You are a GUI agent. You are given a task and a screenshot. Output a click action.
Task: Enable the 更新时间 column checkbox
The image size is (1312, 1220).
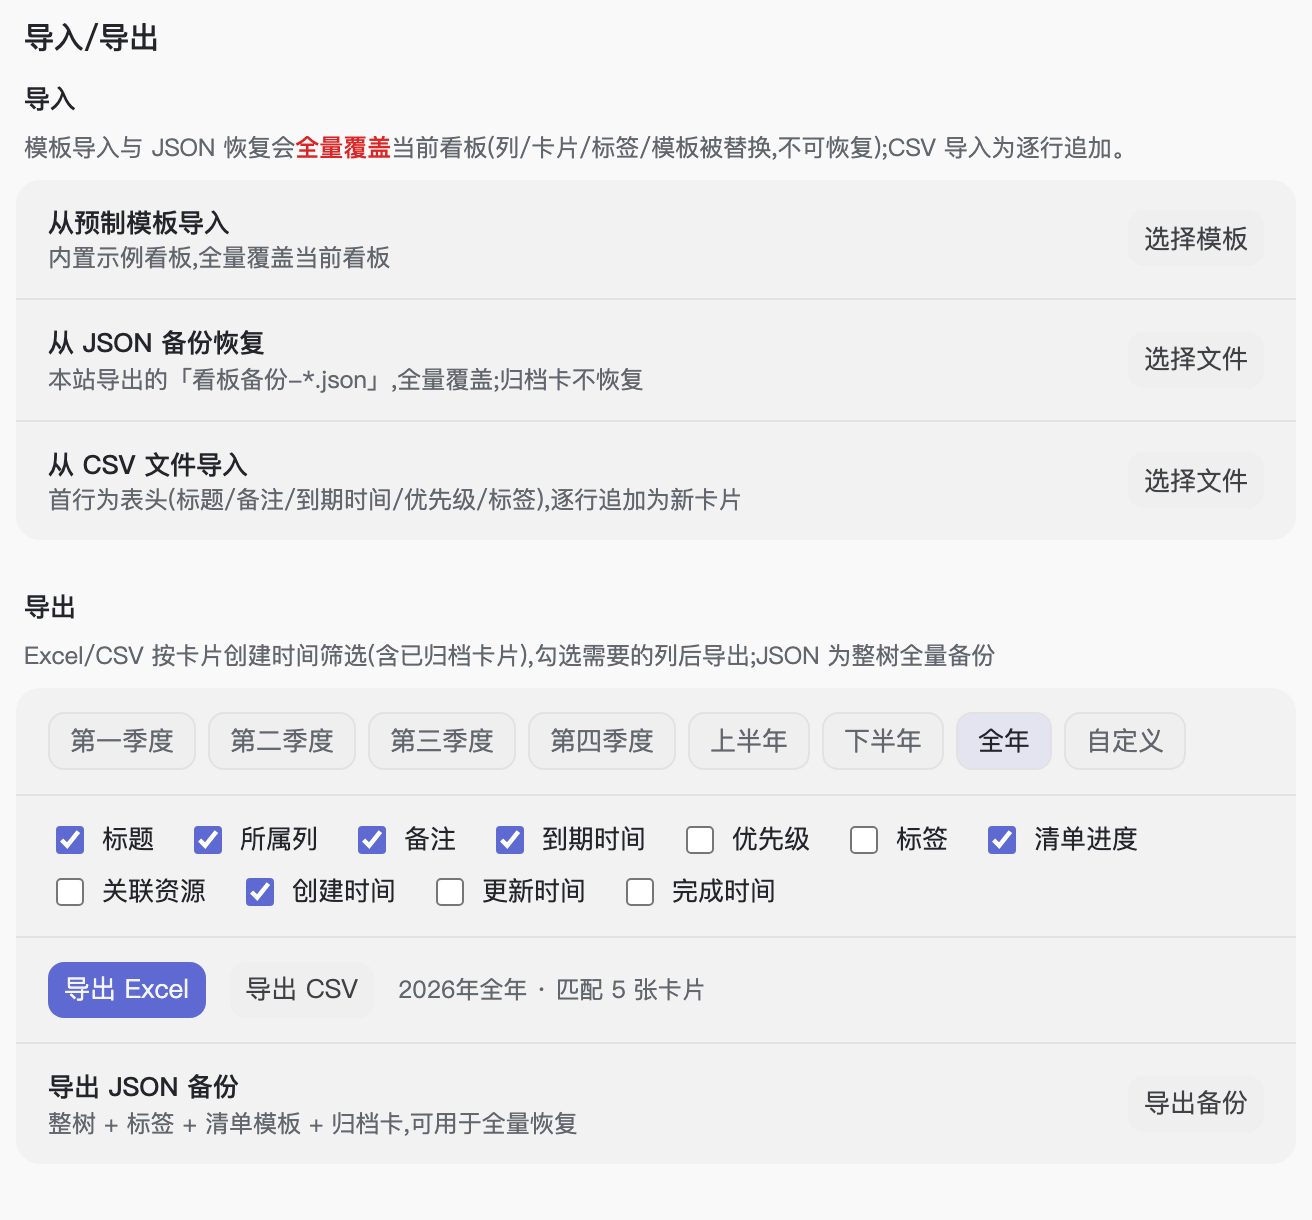[450, 892]
